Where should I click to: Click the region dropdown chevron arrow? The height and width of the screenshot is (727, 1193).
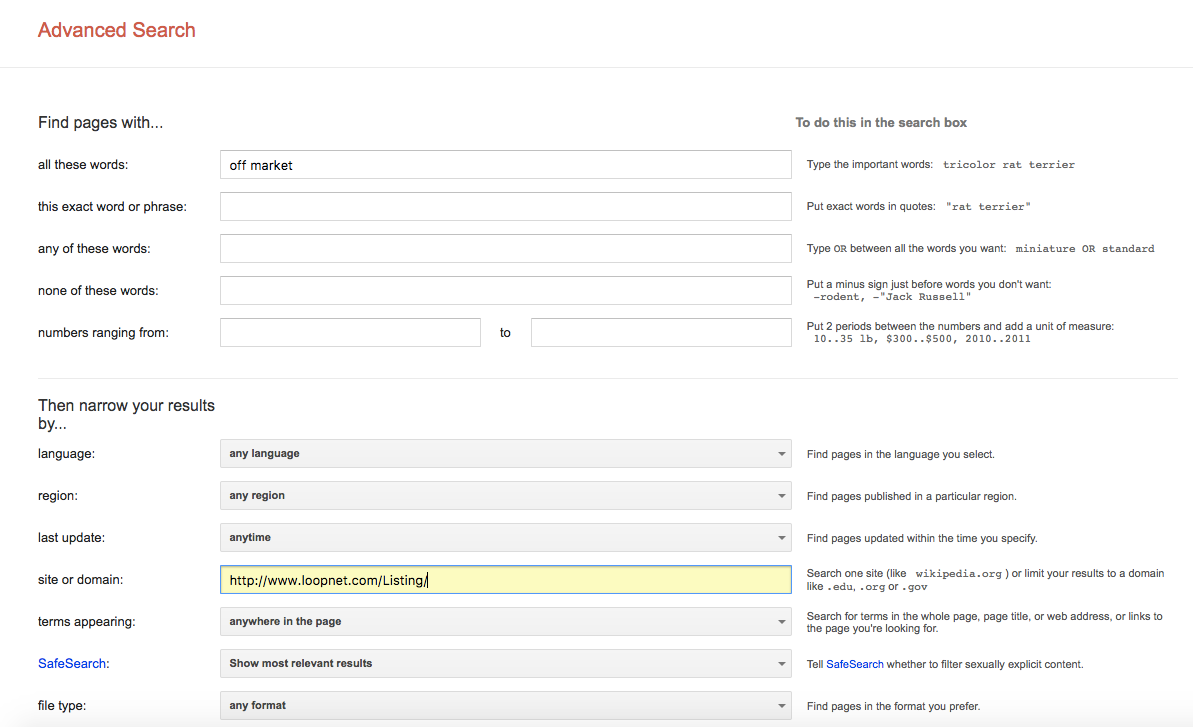(x=783, y=495)
